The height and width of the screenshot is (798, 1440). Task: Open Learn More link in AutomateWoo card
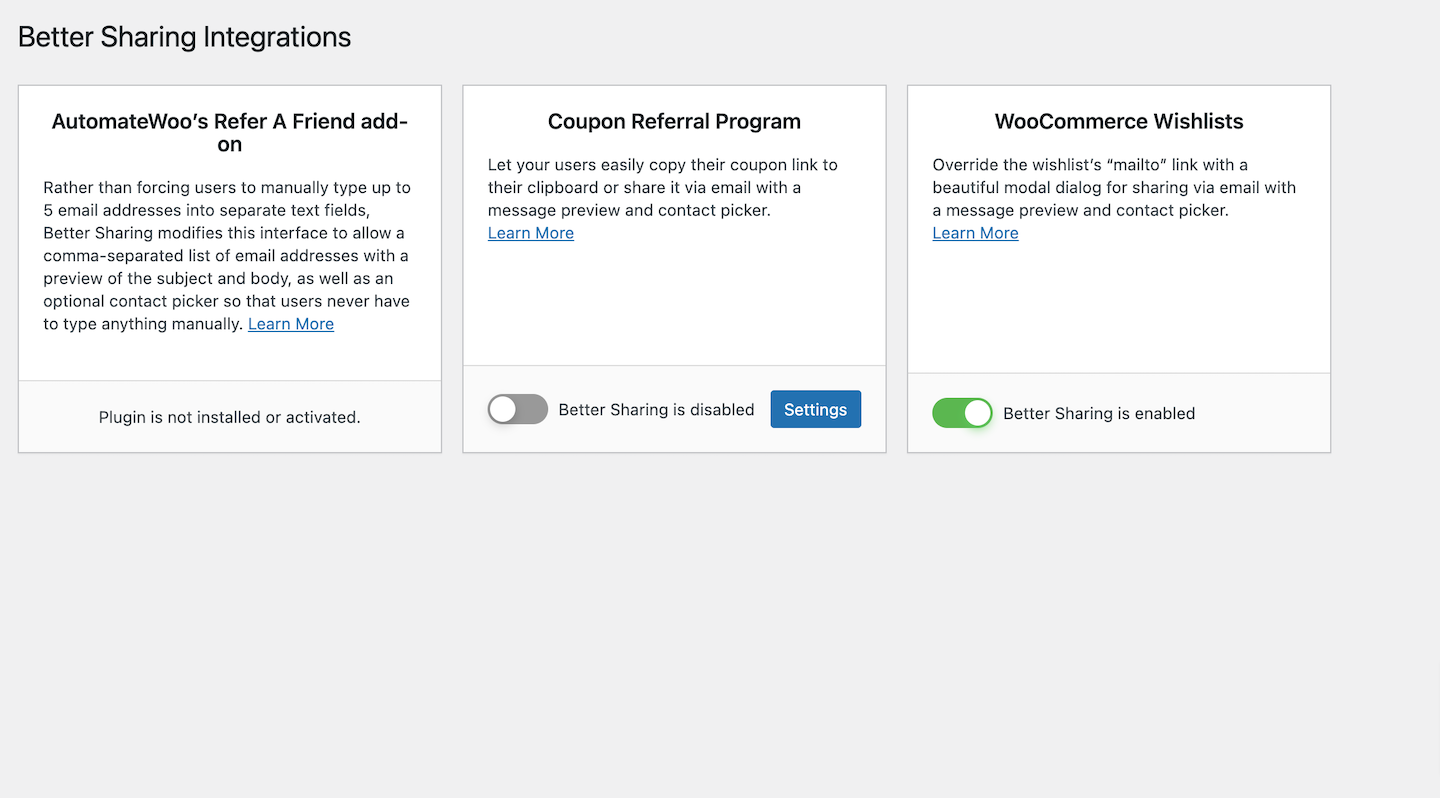click(x=291, y=324)
